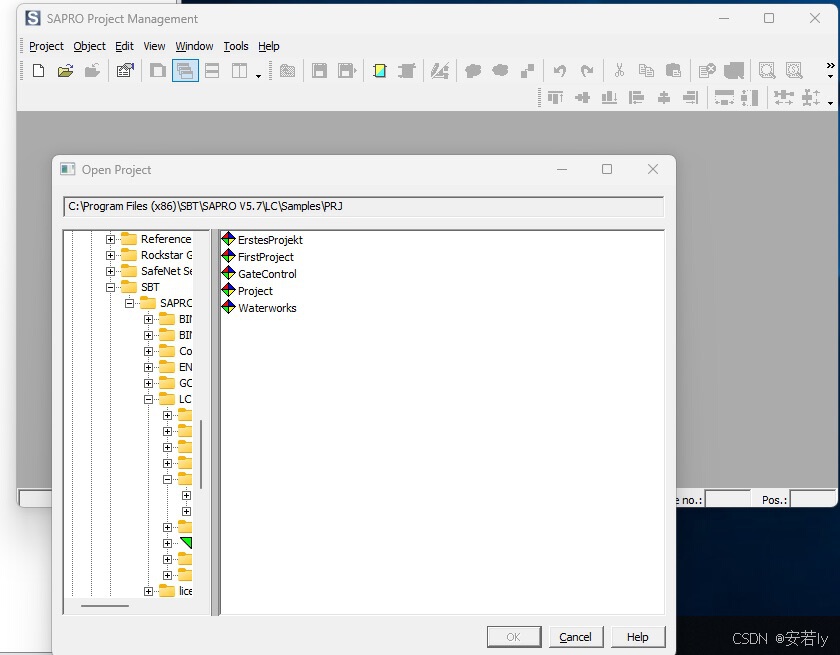Open the project Properties toolbar icon
Image resolution: width=840 pixels, height=655 pixels.
click(x=125, y=71)
